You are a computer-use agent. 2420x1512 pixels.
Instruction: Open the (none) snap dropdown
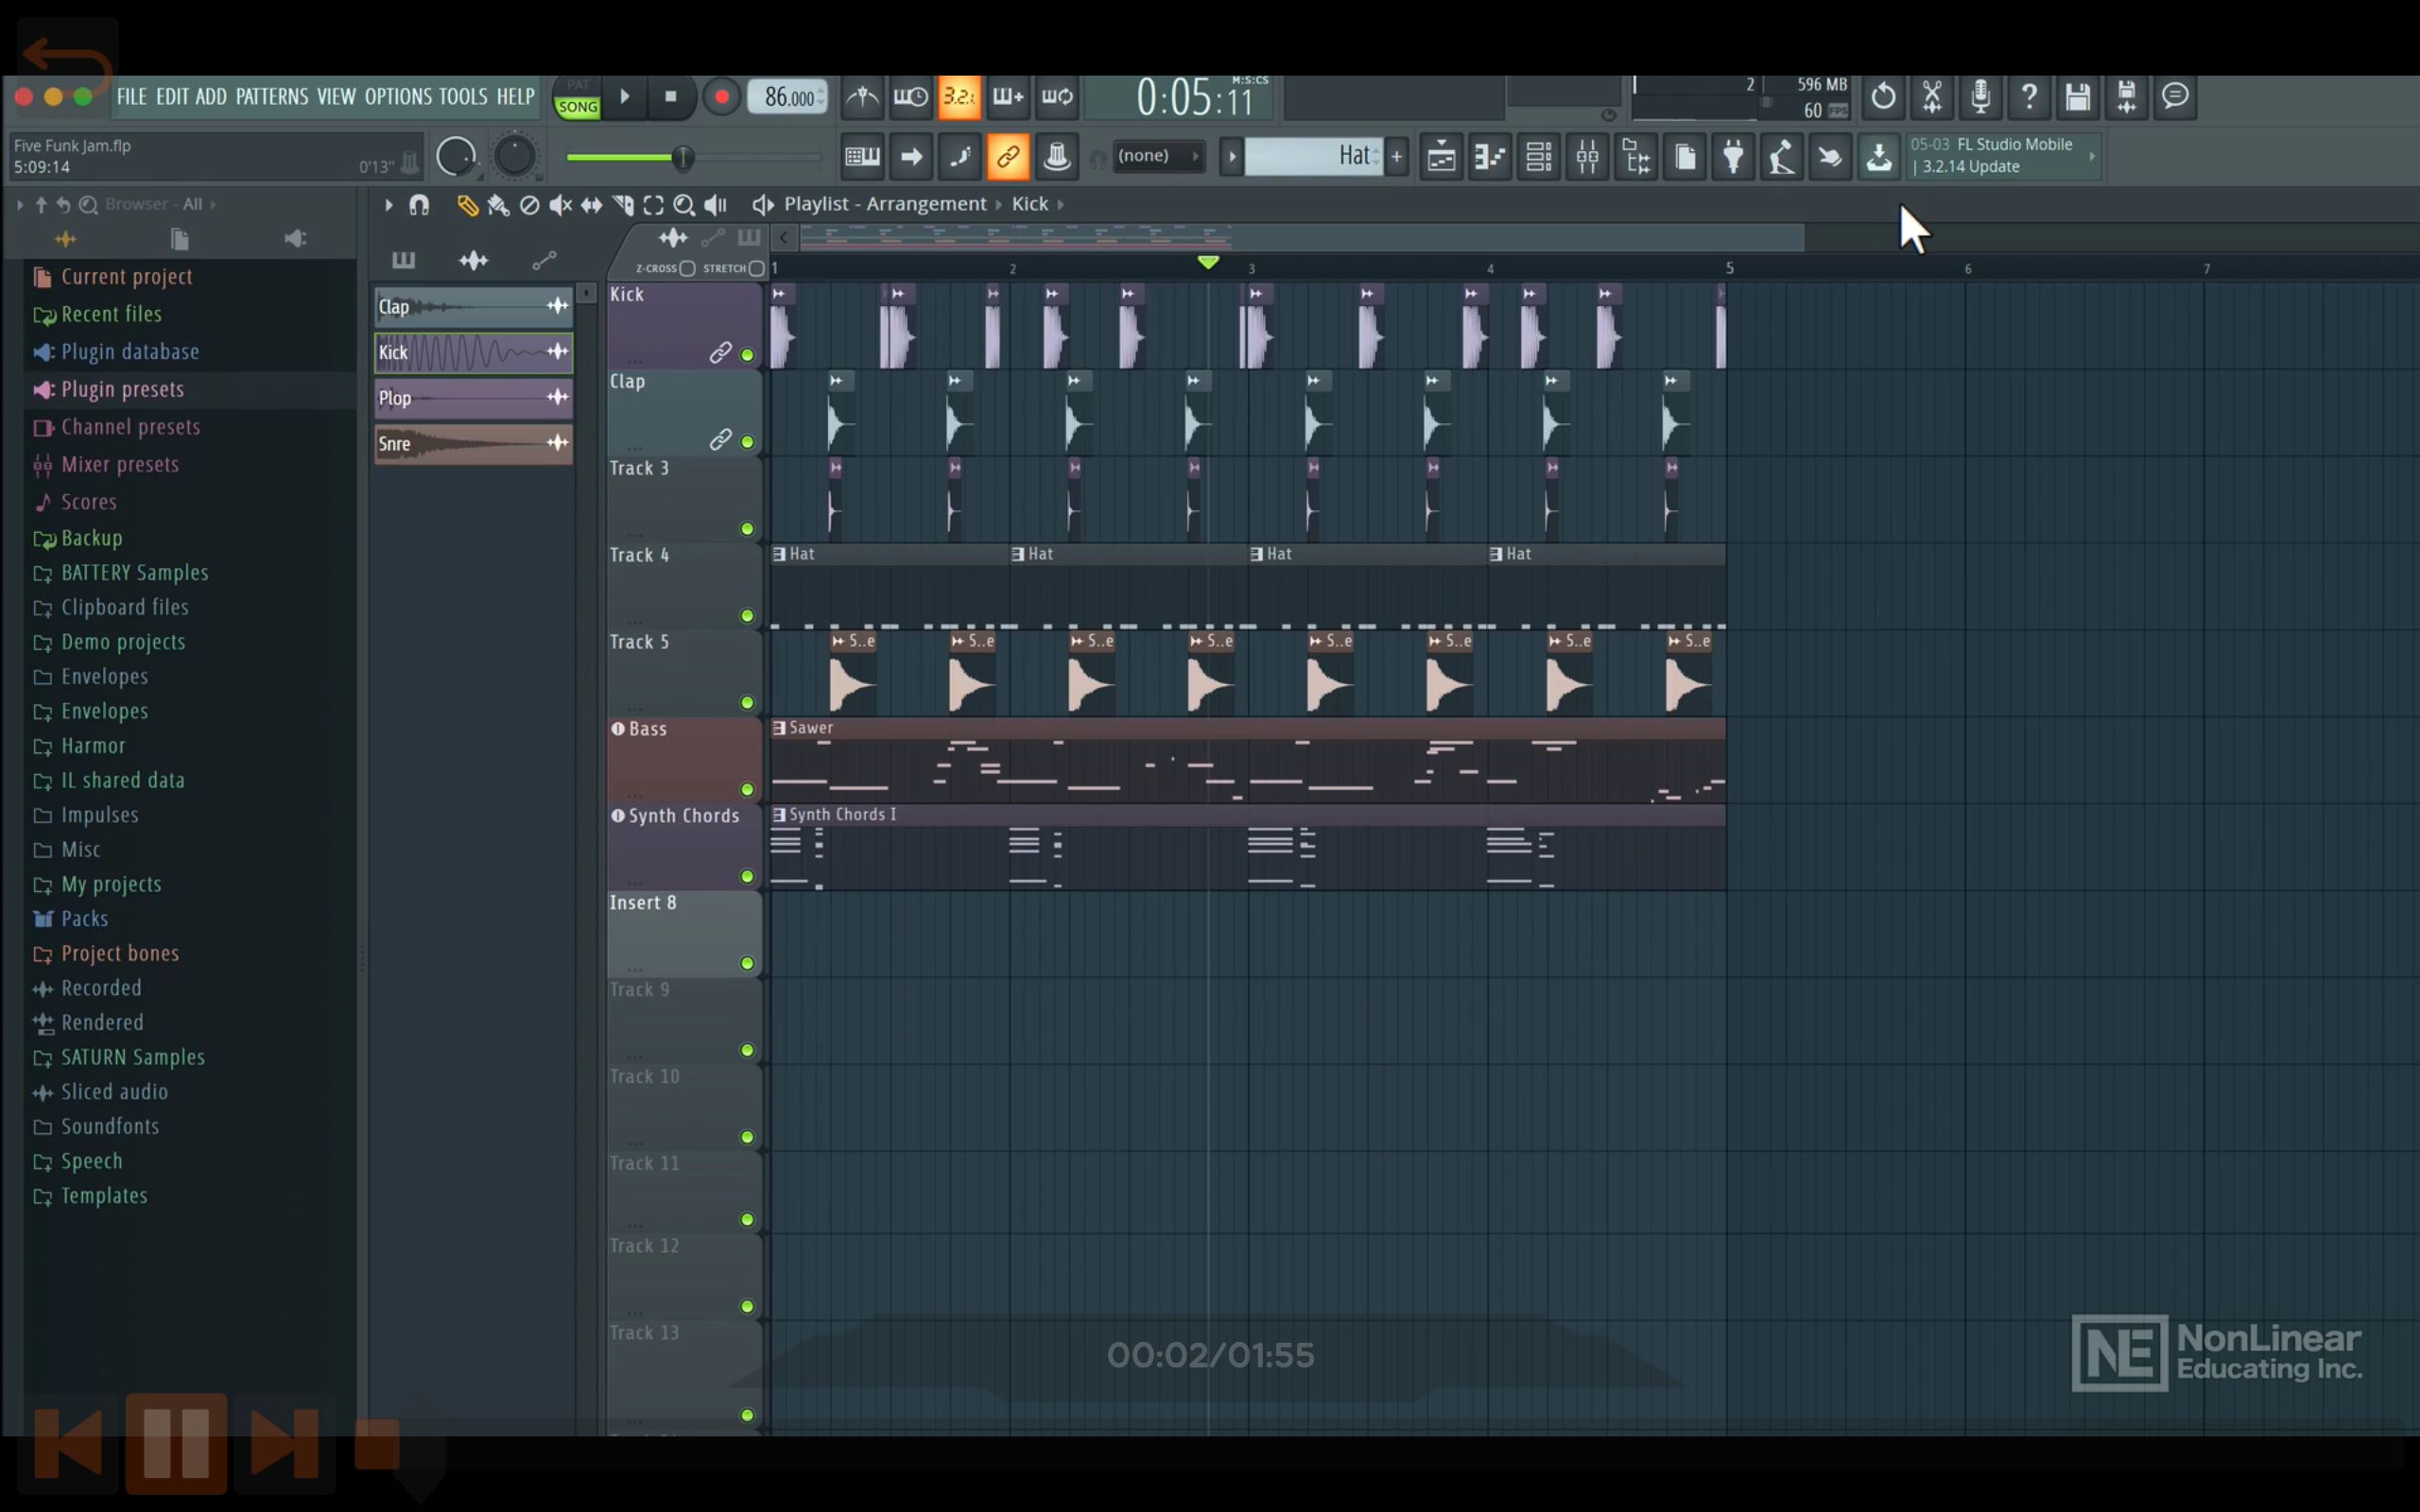1158,156
